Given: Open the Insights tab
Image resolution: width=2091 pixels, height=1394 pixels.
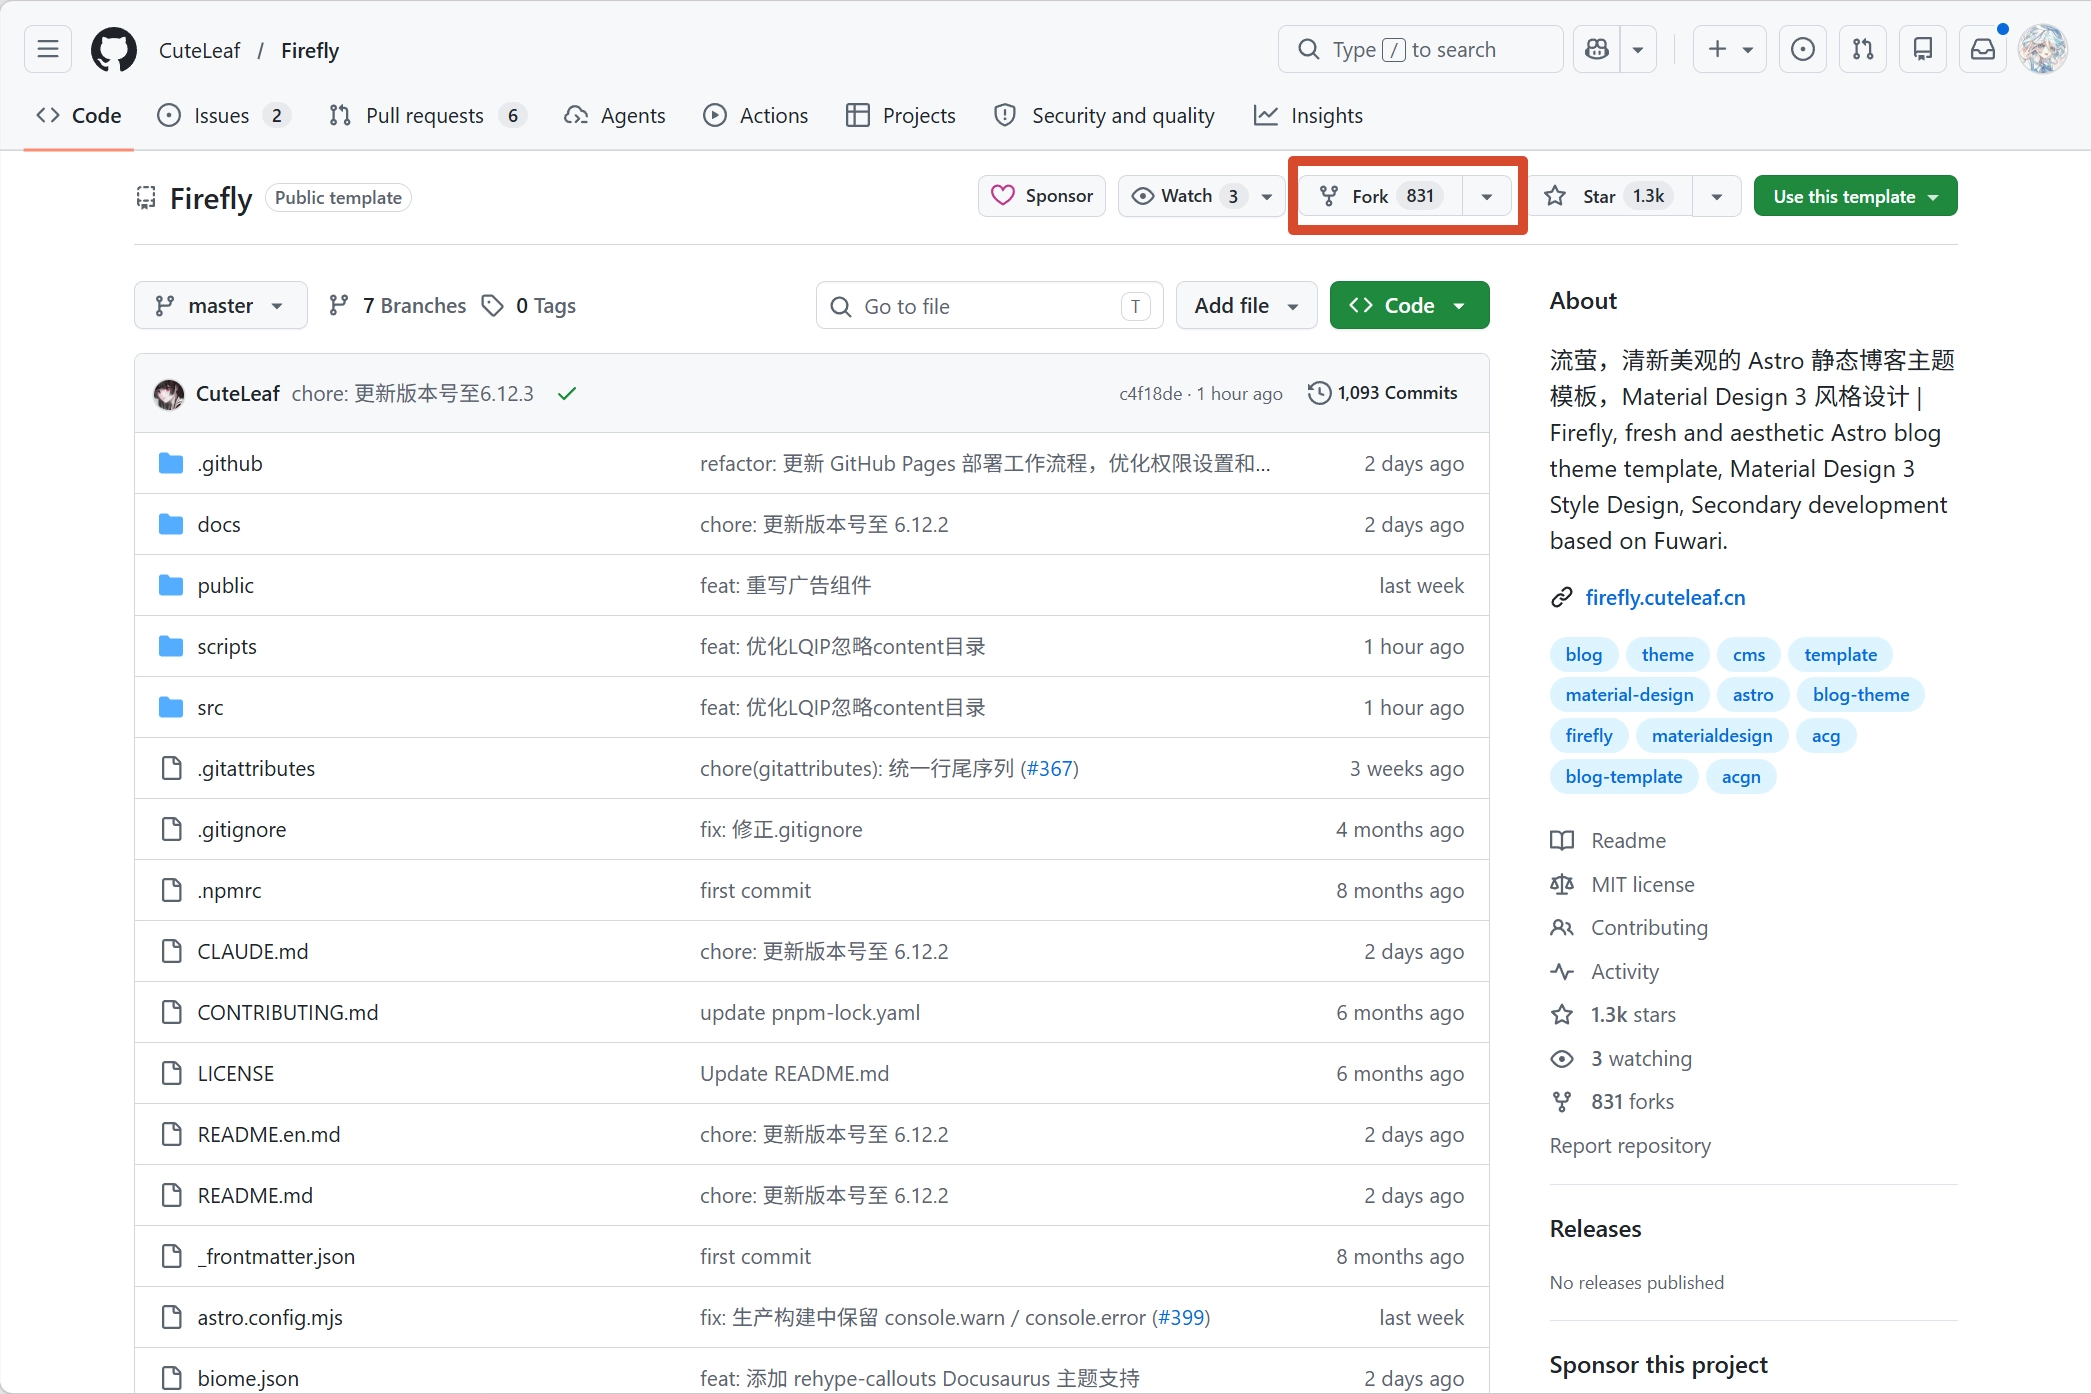Looking at the screenshot, I should pos(1308,115).
